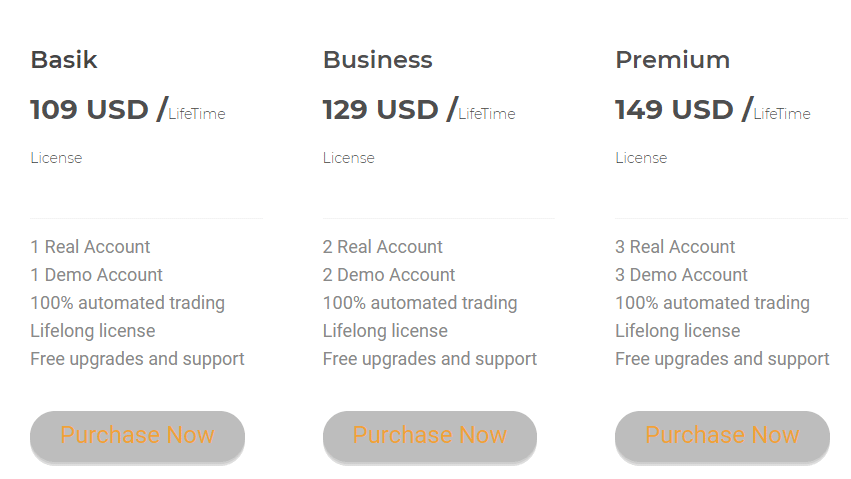Click License text under the Basik price
This screenshot has width=851, height=479.
(x=56, y=158)
